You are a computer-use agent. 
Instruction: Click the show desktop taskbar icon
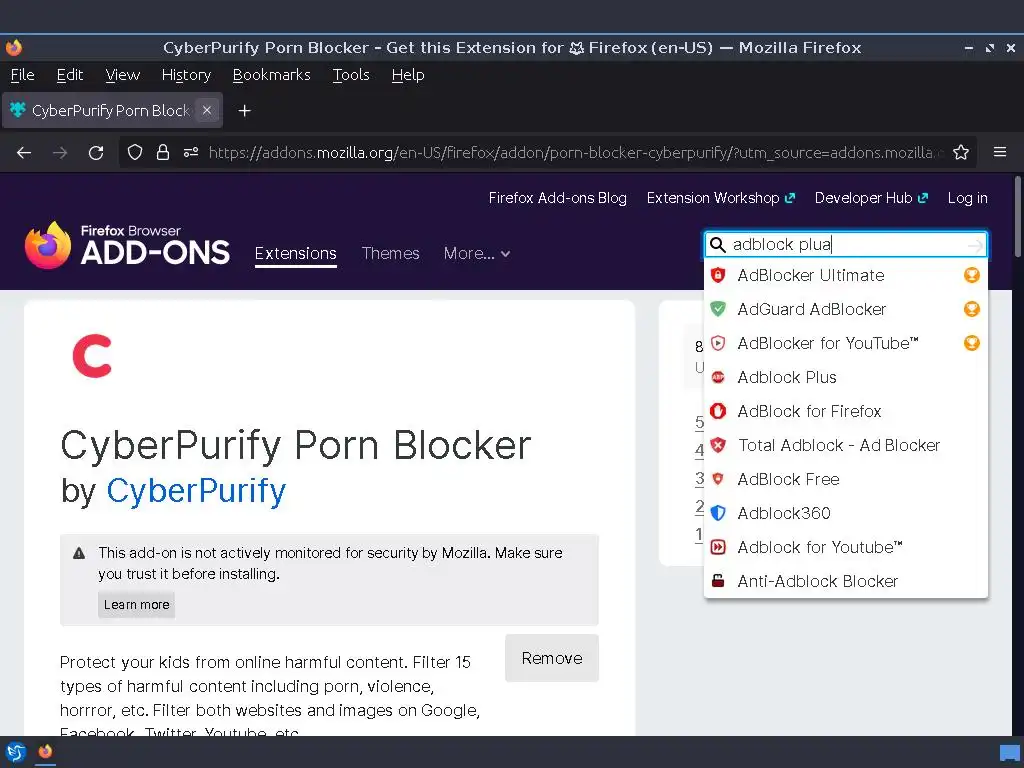pyautogui.click(x=1010, y=753)
